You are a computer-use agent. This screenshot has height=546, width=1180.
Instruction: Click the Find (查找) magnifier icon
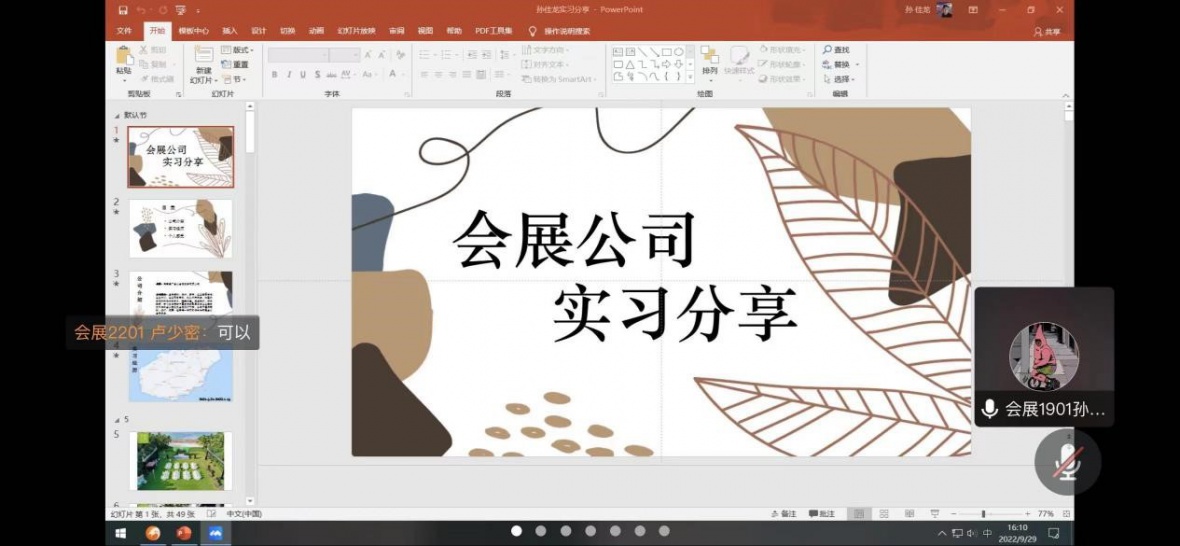[x=828, y=50]
